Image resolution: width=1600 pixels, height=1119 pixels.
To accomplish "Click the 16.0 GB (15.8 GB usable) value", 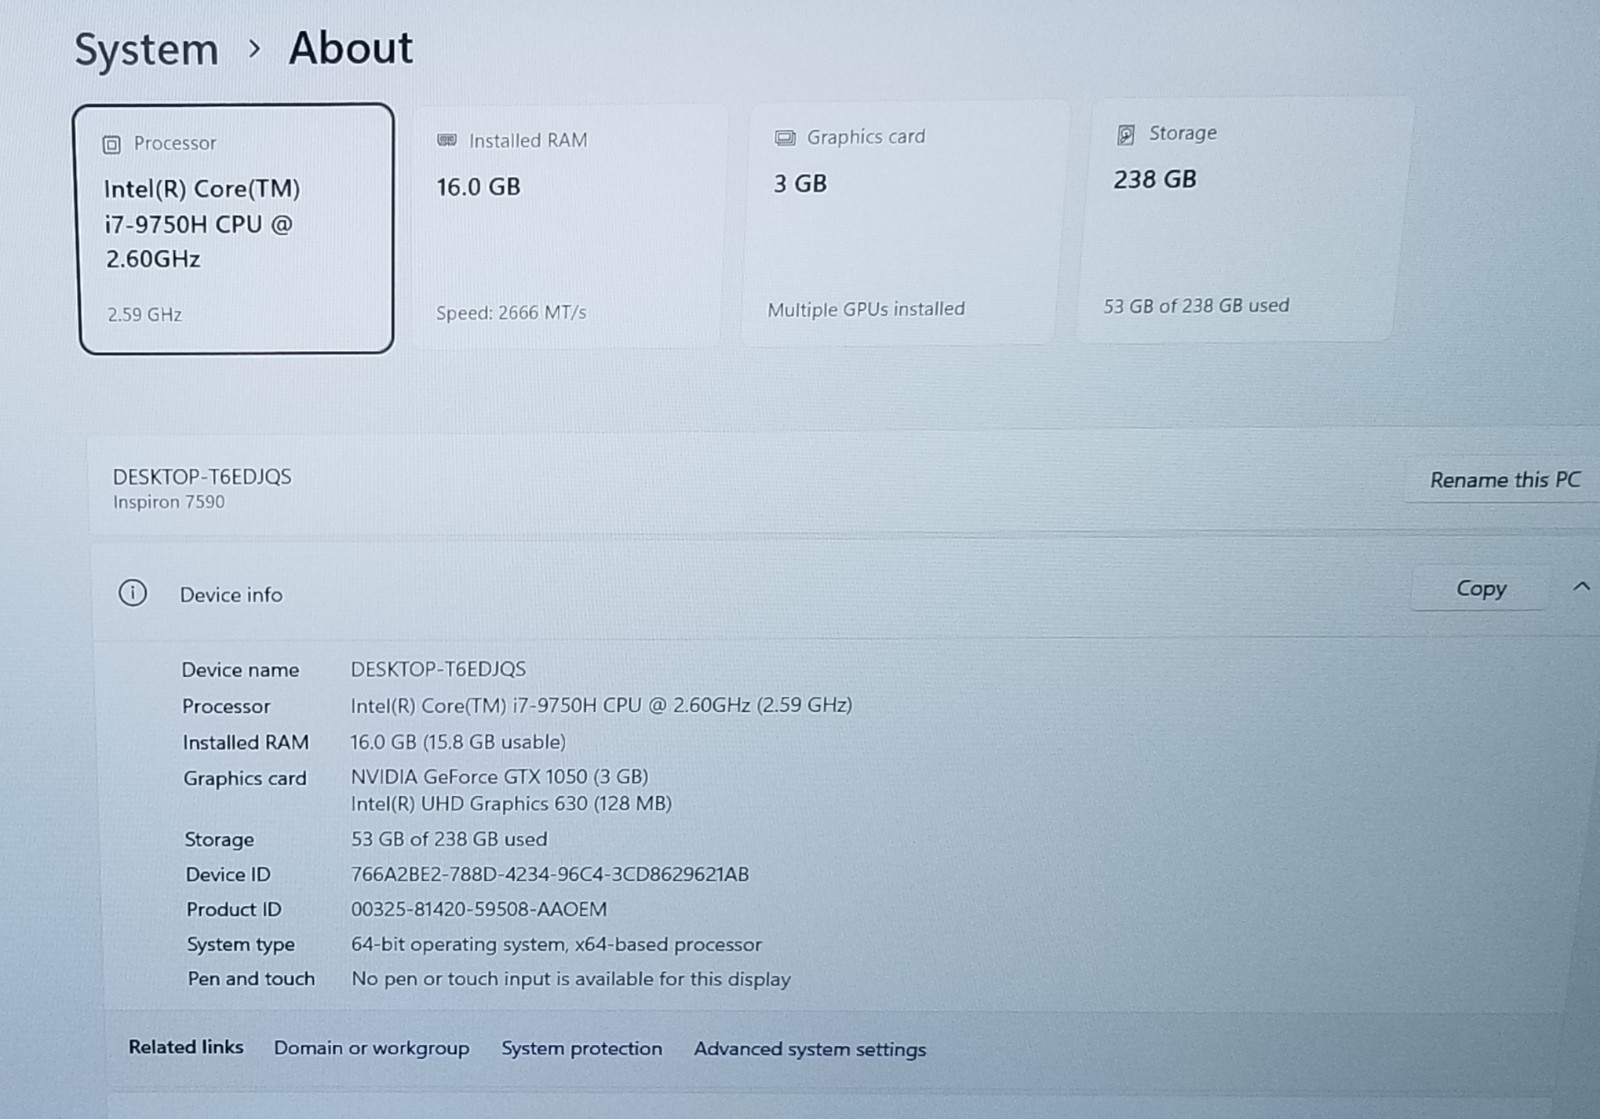I will pyautogui.click(x=458, y=742).
